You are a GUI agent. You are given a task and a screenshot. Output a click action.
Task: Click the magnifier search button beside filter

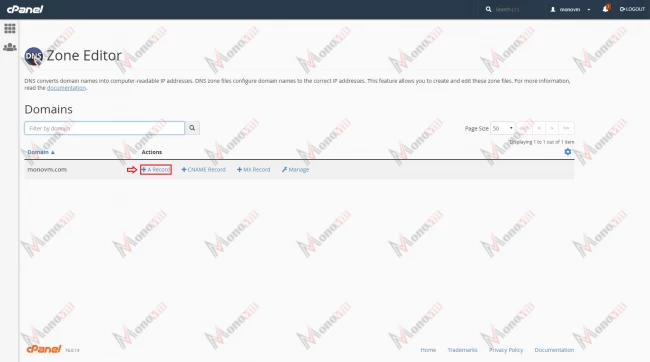pyautogui.click(x=192, y=128)
